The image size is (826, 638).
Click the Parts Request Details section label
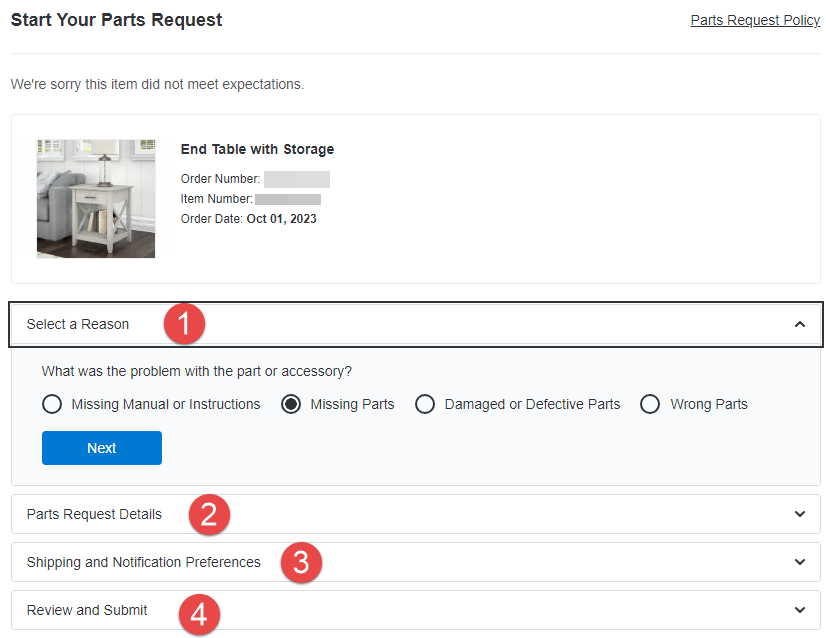pyautogui.click(x=94, y=514)
